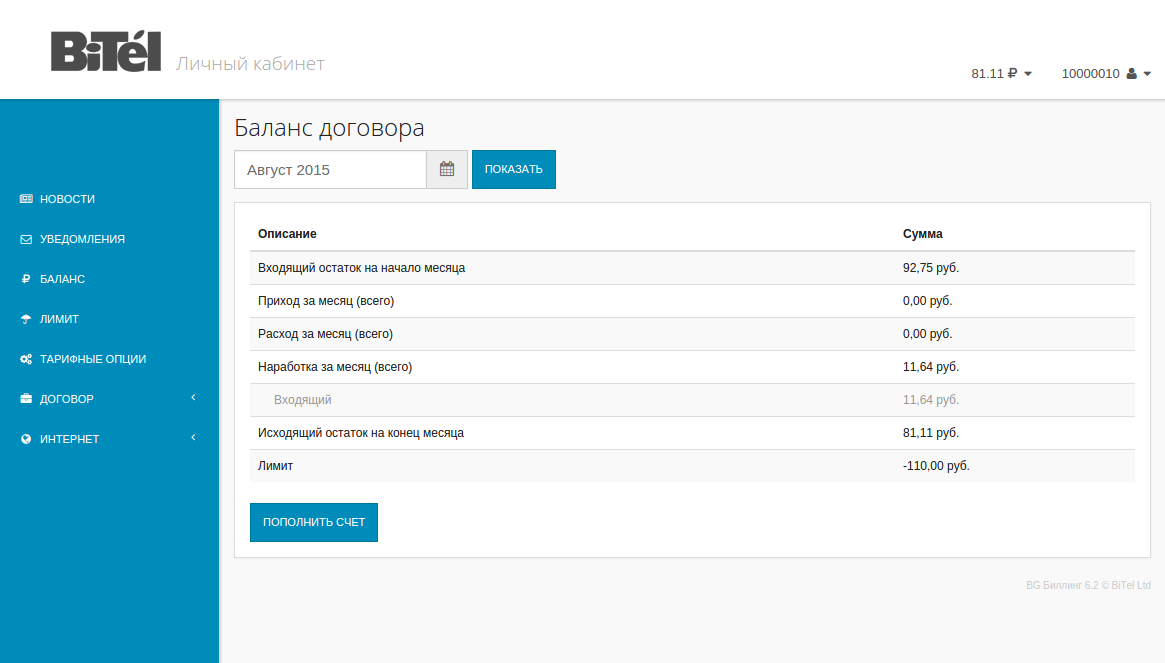Open the balance dropdown showing 81.11 ₽

pos(1000,73)
